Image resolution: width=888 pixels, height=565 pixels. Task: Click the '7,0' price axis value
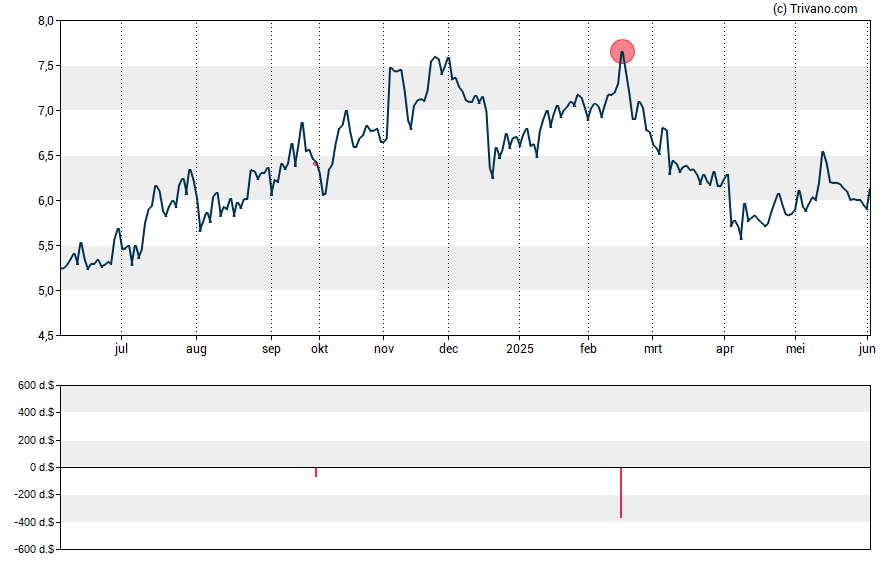46,111
